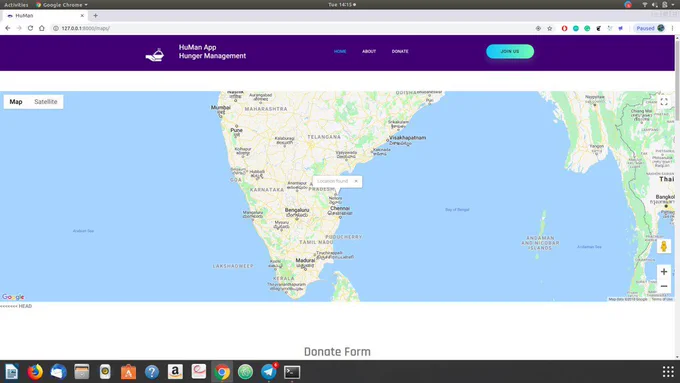Image resolution: width=680 pixels, height=383 pixels.
Task: Click the Google logo on the map
Action: pyautogui.click(x=13, y=297)
